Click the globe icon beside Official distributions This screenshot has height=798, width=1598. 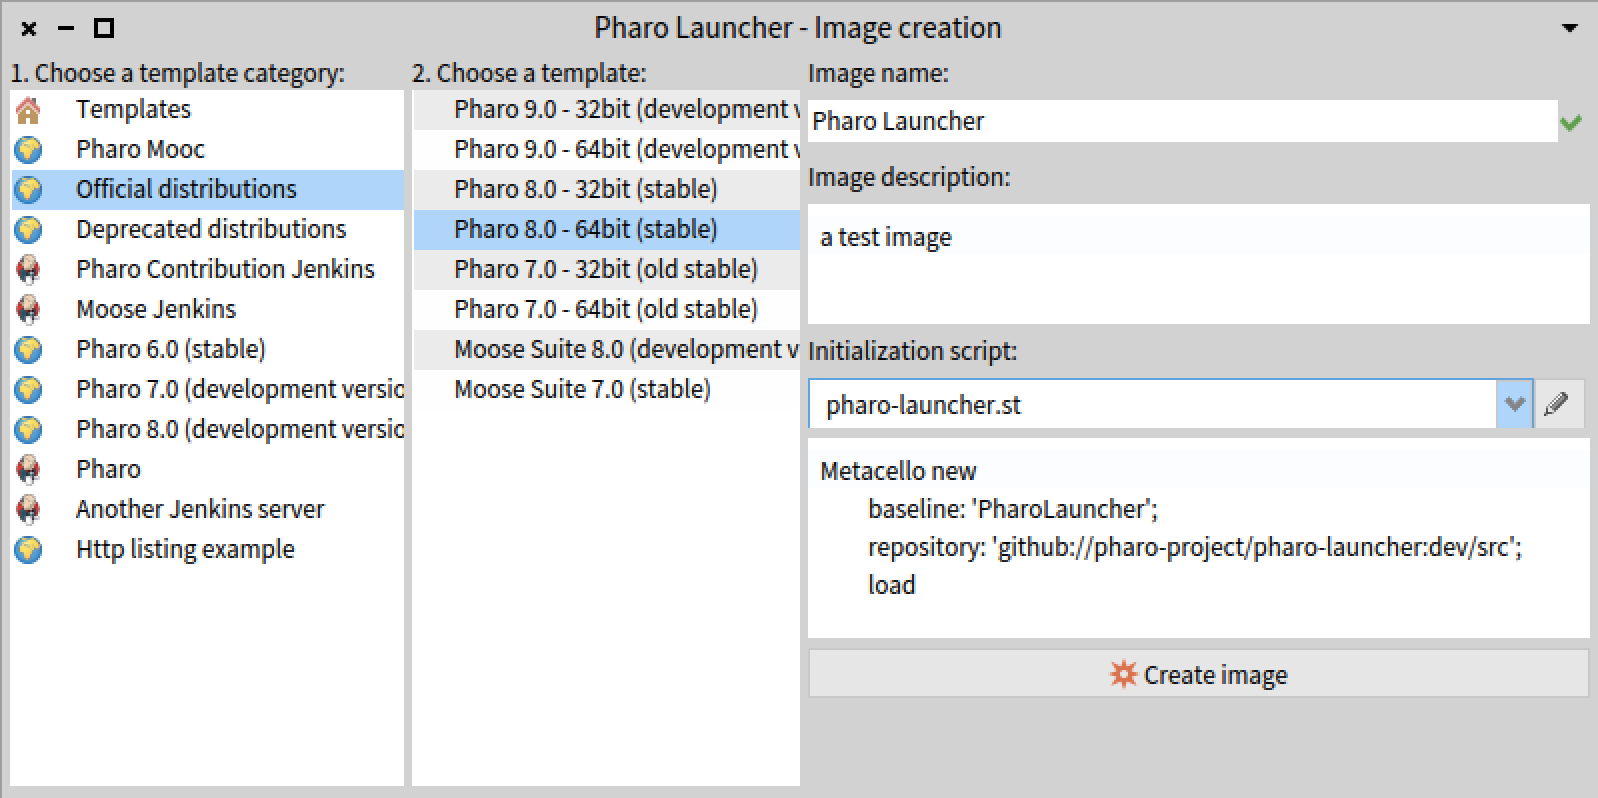click(28, 190)
